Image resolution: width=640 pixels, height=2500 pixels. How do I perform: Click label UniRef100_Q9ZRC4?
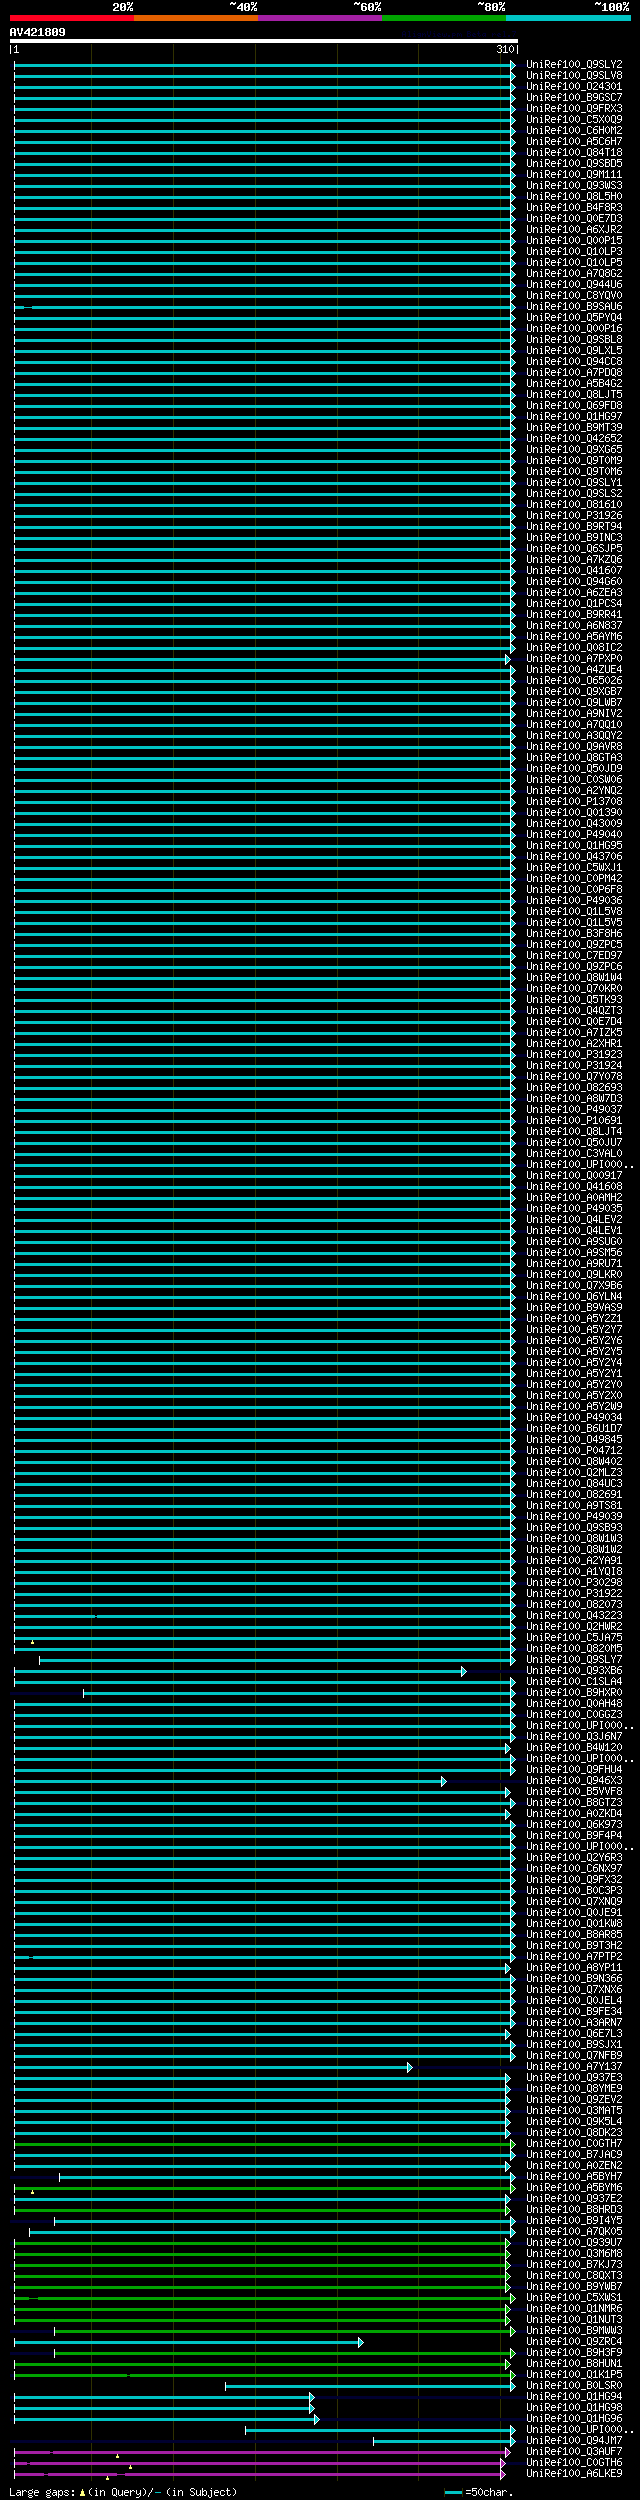click(x=574, y=2342)
